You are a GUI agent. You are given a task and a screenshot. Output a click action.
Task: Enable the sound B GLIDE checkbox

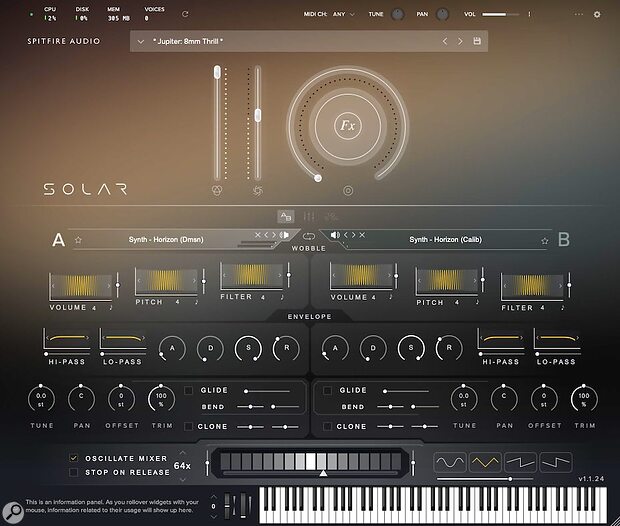click(x=327, y=390)
